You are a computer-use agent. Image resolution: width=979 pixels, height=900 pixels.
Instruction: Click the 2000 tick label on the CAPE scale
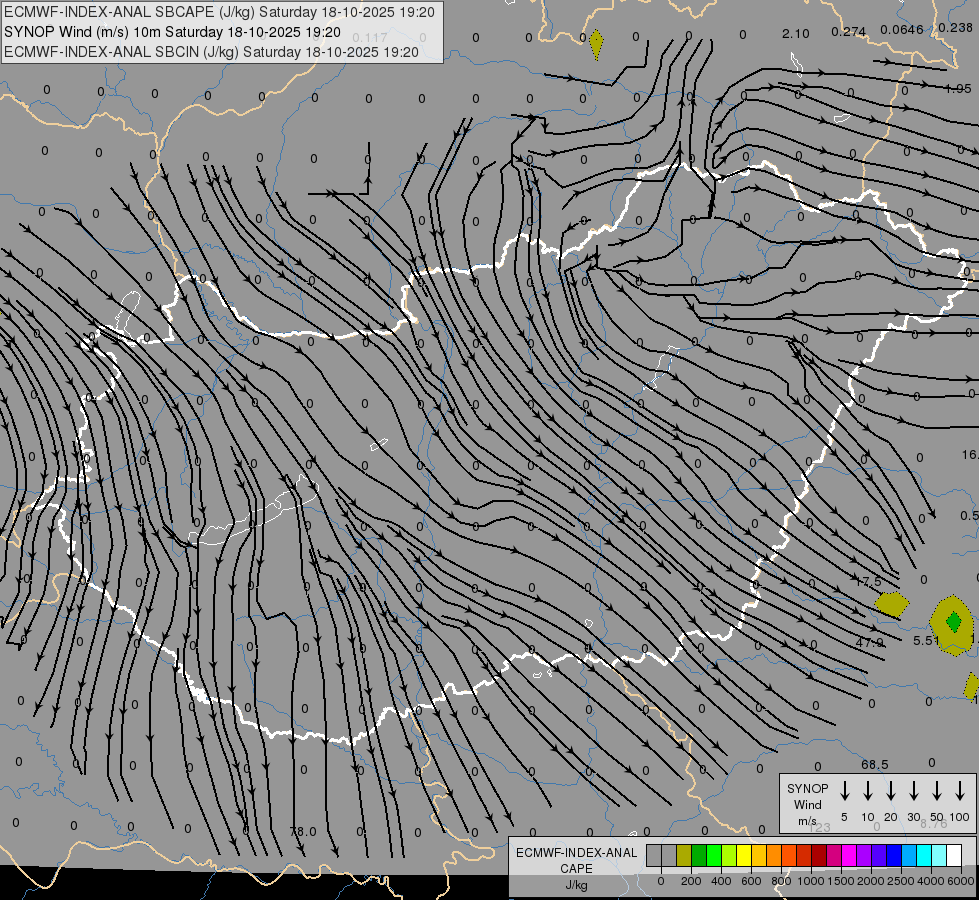pyautogui.click(x=871, y=881)
